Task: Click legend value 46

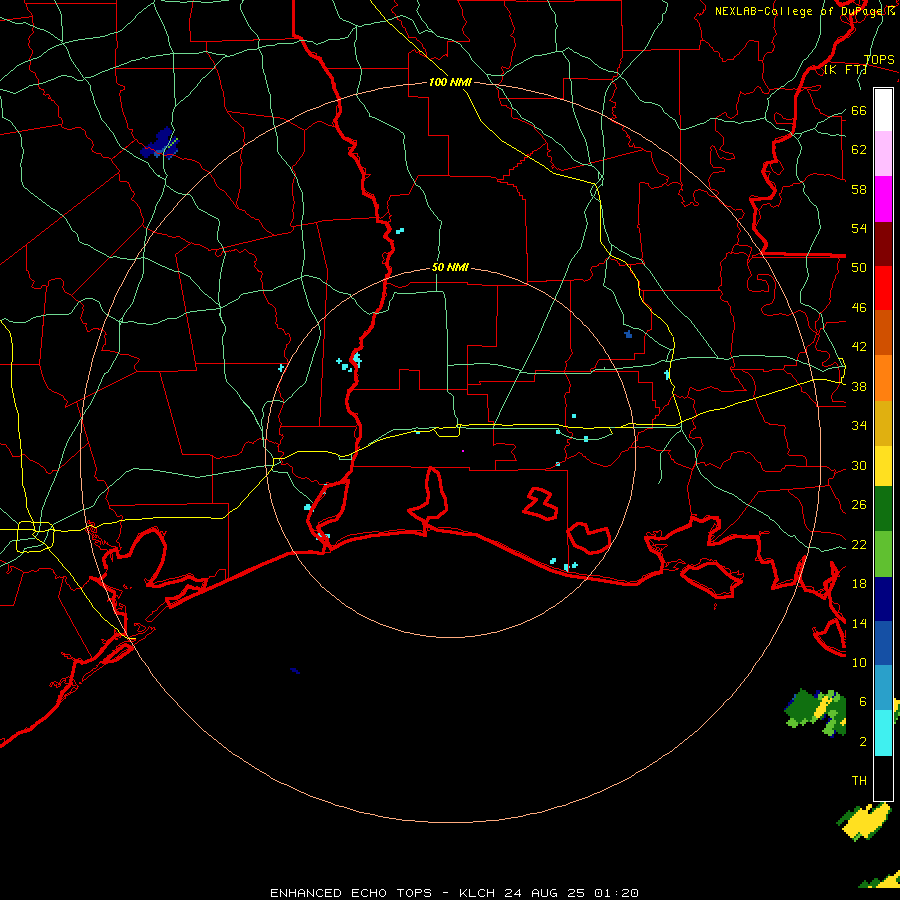Action: [859, 308]
